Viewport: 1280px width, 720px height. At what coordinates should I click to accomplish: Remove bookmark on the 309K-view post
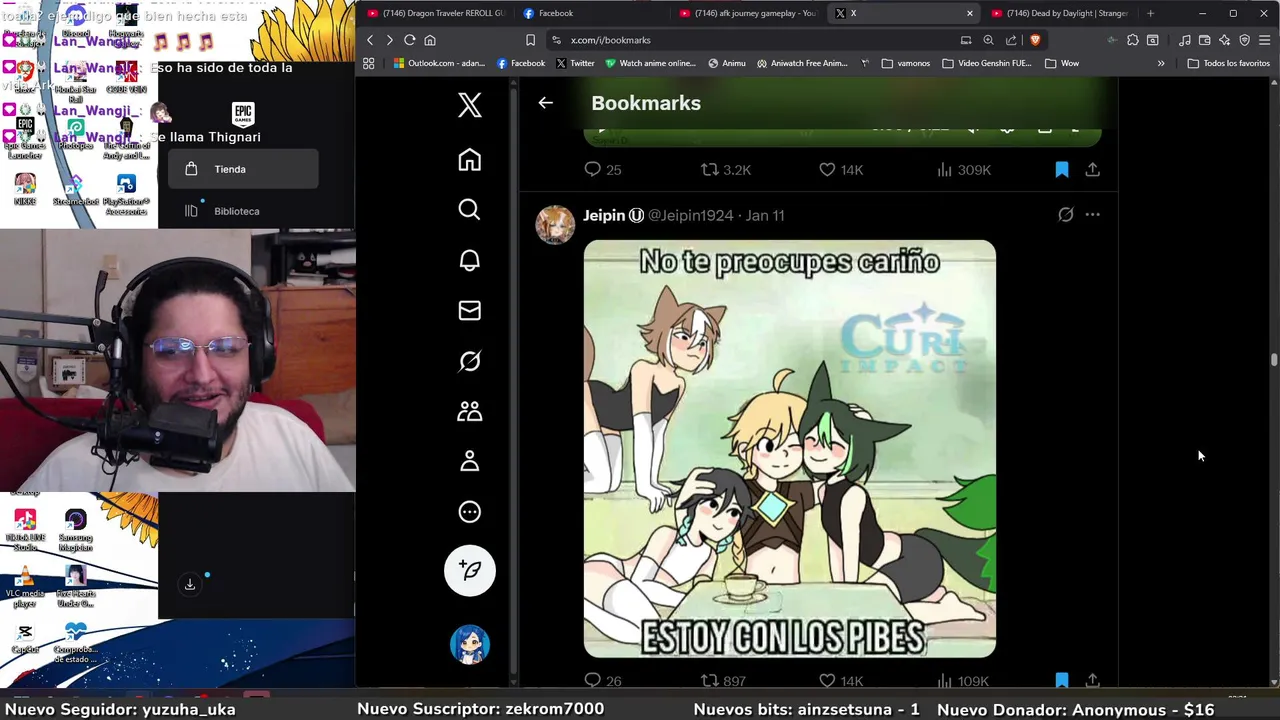tap(1062, 170)
